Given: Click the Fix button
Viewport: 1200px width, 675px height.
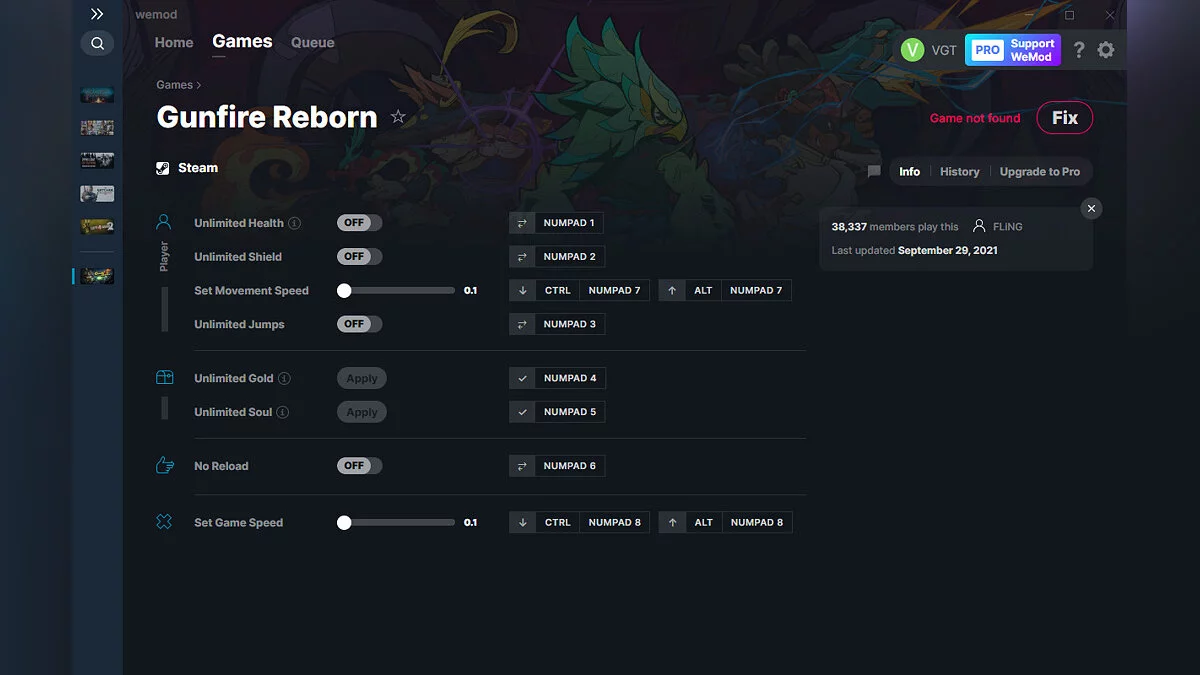Looking at the screenshot, I should pyautogui.click(x=1065, y=118).
